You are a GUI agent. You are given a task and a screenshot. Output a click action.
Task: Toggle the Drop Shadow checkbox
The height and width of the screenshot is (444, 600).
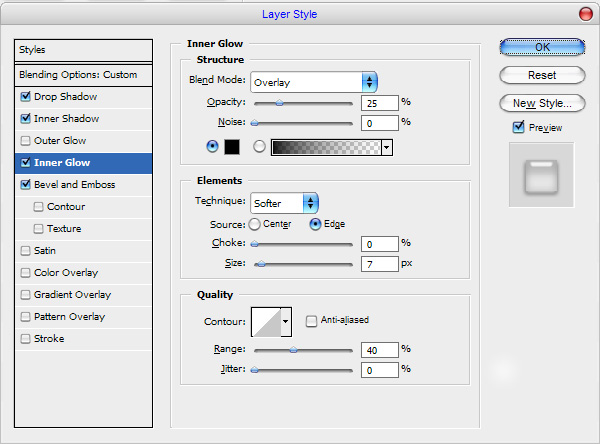pyautogui.click(x=25, y=96)
